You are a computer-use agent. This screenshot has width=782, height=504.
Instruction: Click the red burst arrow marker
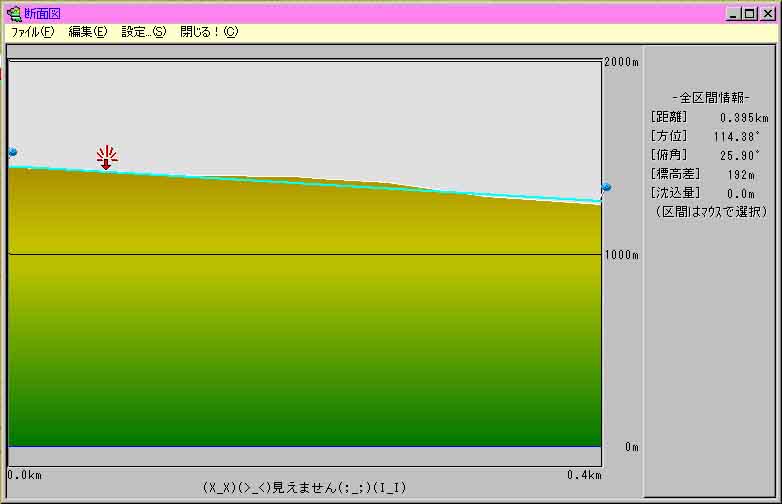[x=107, y=158]
